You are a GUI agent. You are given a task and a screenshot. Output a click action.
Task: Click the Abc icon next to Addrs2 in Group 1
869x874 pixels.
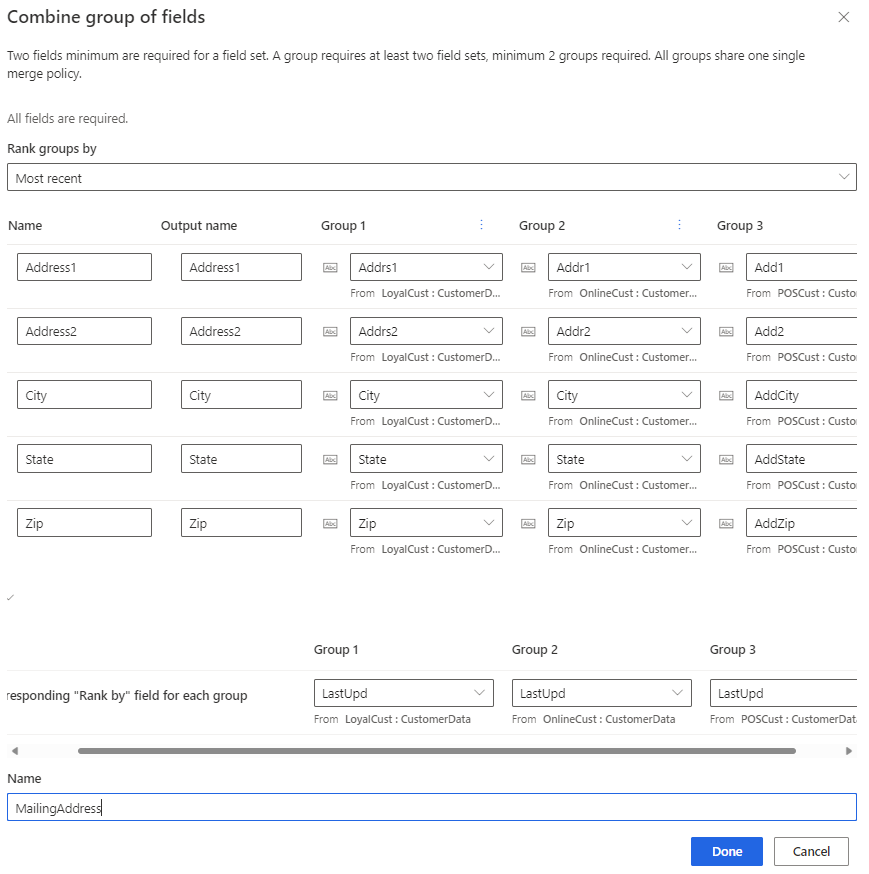point(330,331)
